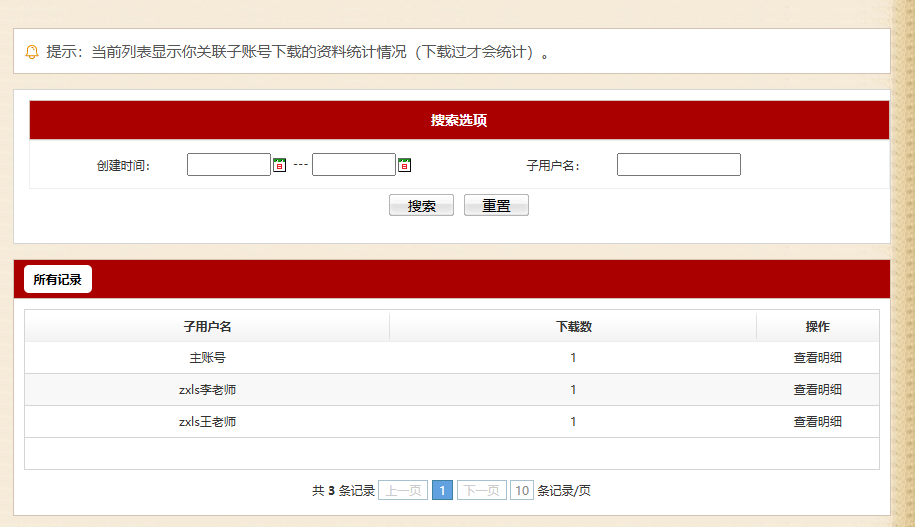Click the records-per-page box showing 10
Viewport: 915px width, 527px height.
click(522, 491)
